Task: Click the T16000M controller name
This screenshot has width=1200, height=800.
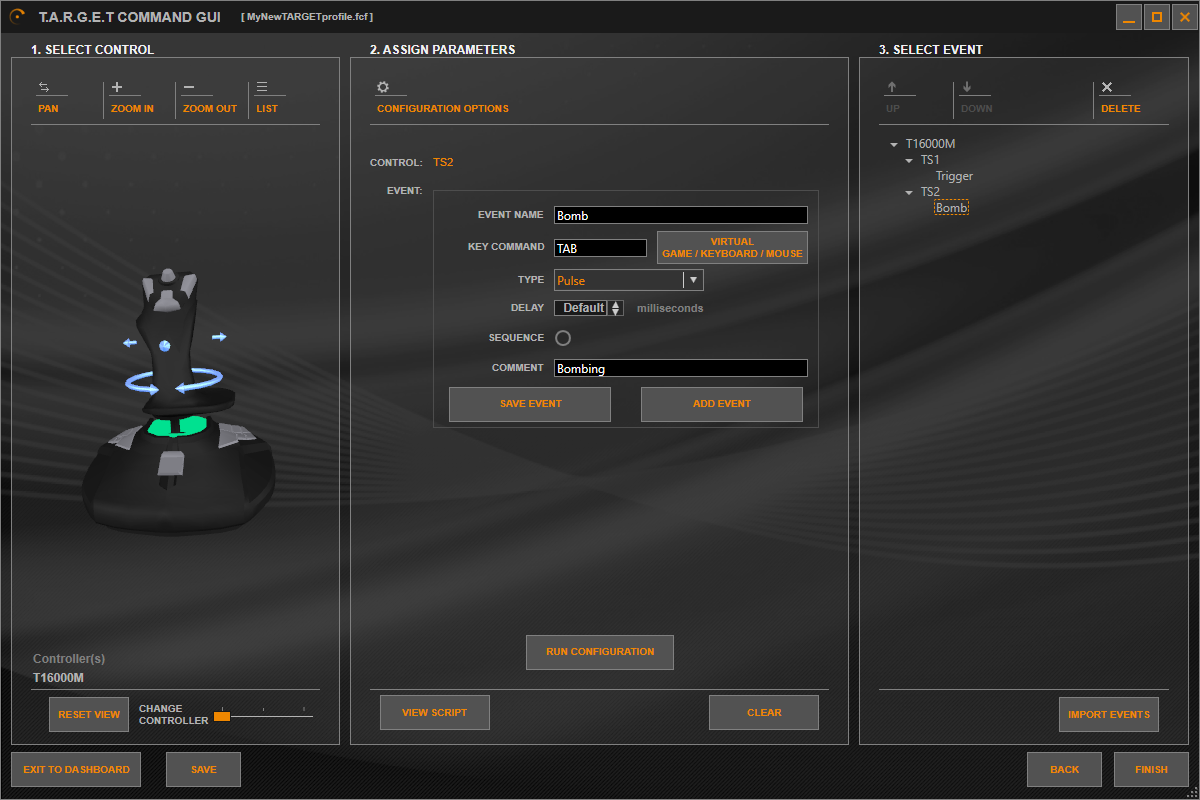Action: coord(58,678)
